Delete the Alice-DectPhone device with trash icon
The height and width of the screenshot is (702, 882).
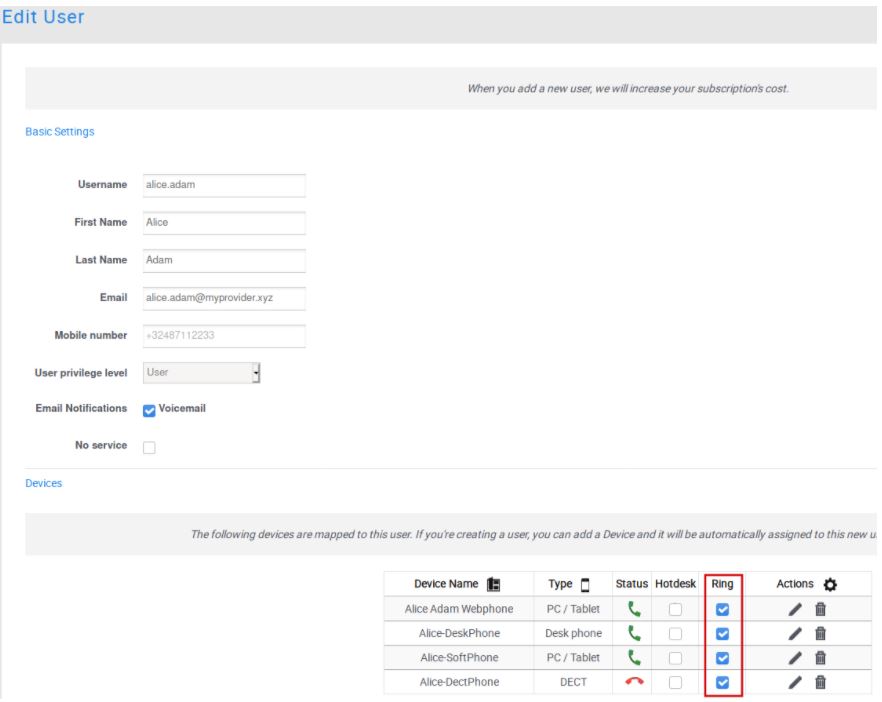820,682
